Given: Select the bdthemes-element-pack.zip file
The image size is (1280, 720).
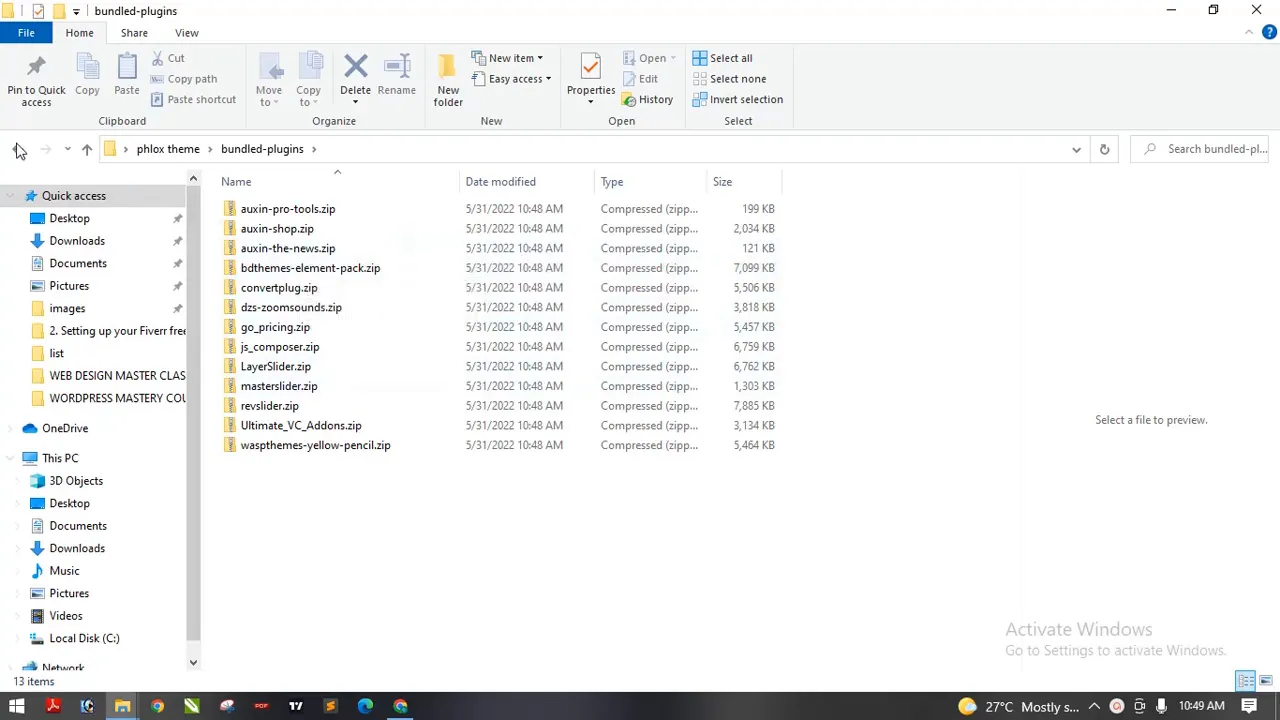Looking at the screenshot, I should click(x=310, y=268).
